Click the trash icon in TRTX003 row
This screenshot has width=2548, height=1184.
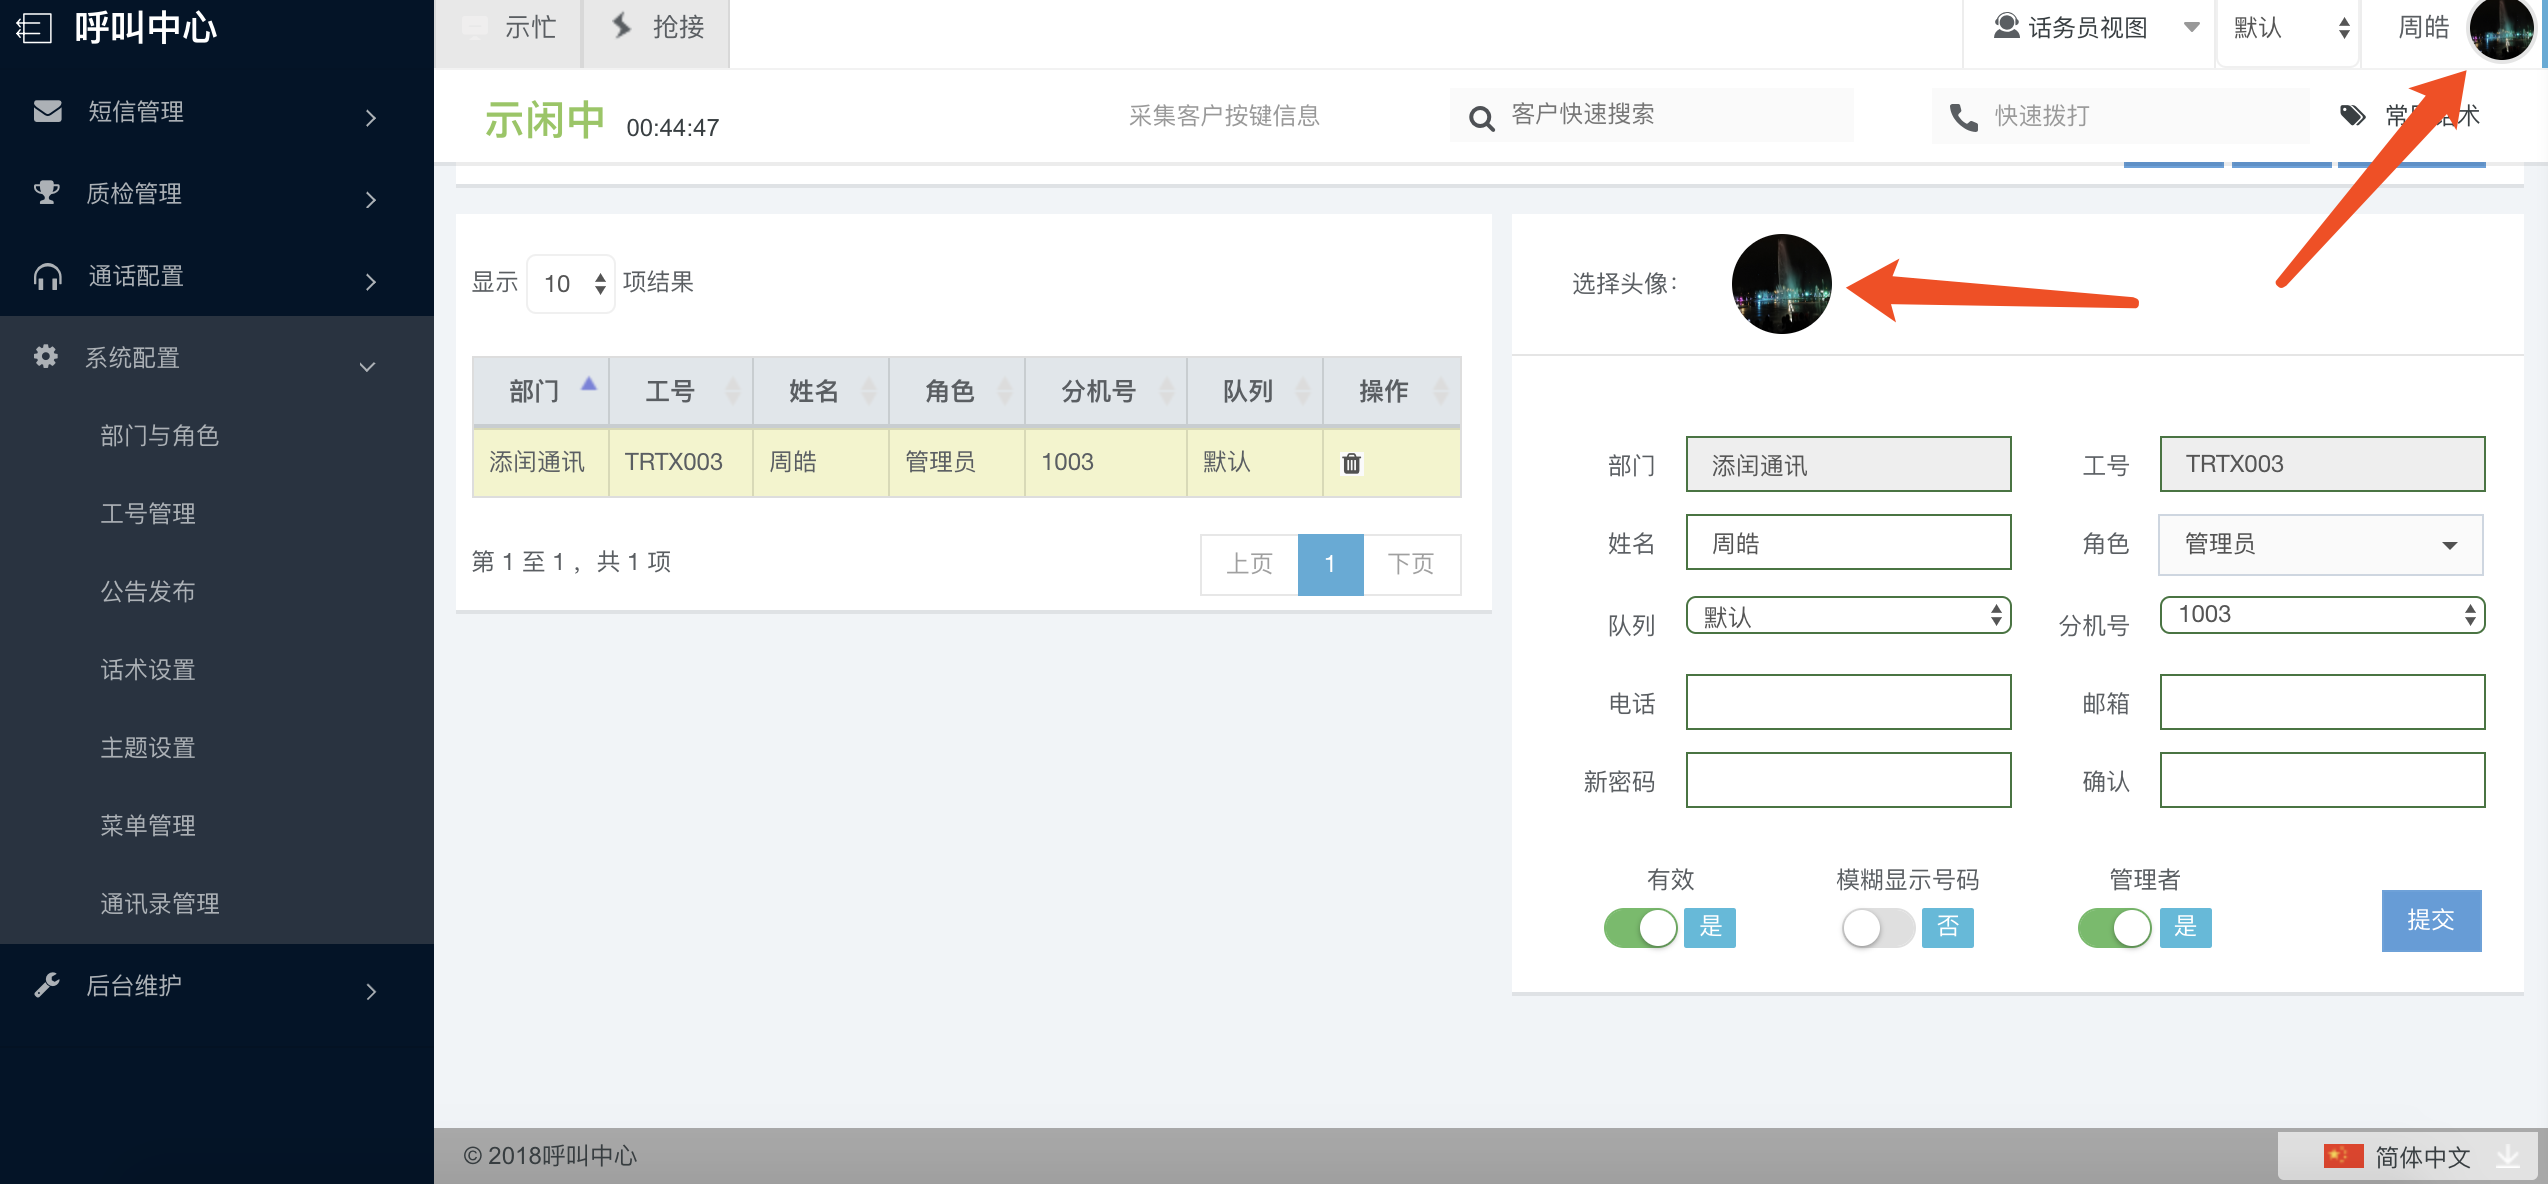pyautogui.click(x=1351, y=463)
